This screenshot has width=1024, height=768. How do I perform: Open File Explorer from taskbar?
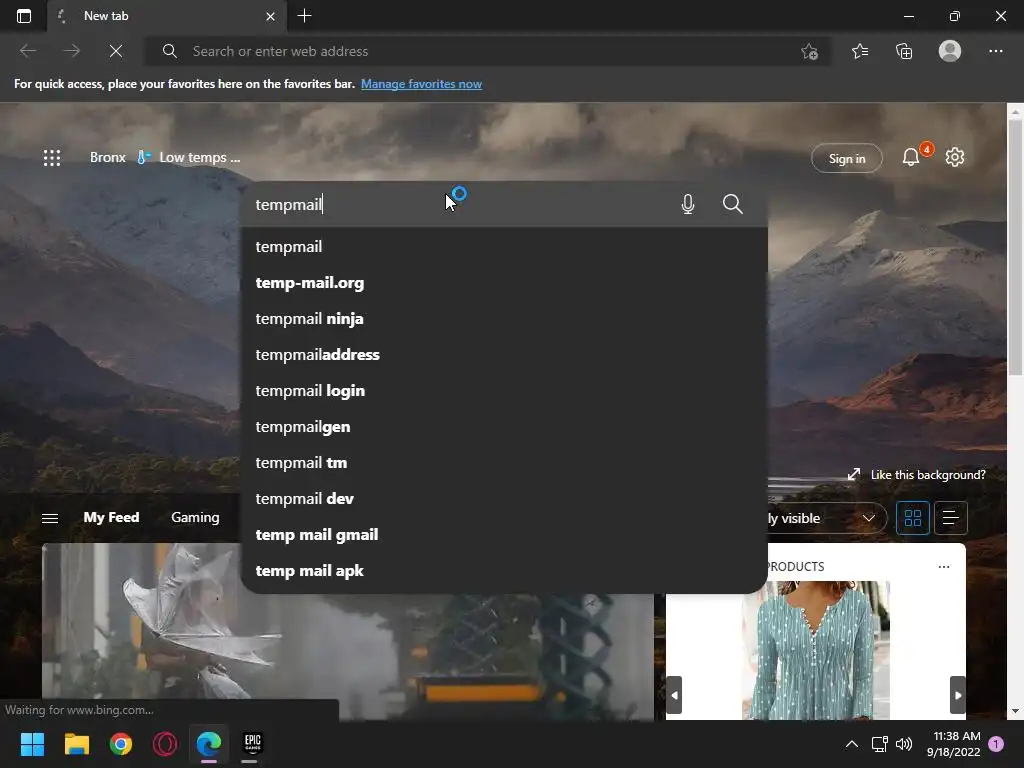76,744
